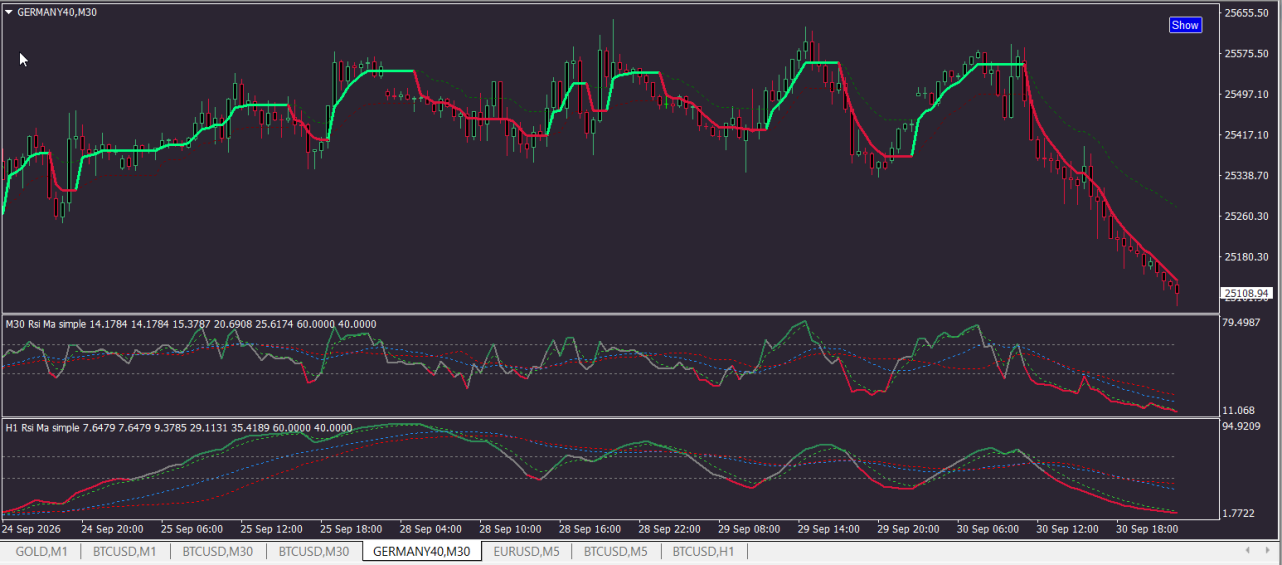Click the 24 Sep 2026 time axis label
This screenshot has height=565, width=1282.
(32, 529)
